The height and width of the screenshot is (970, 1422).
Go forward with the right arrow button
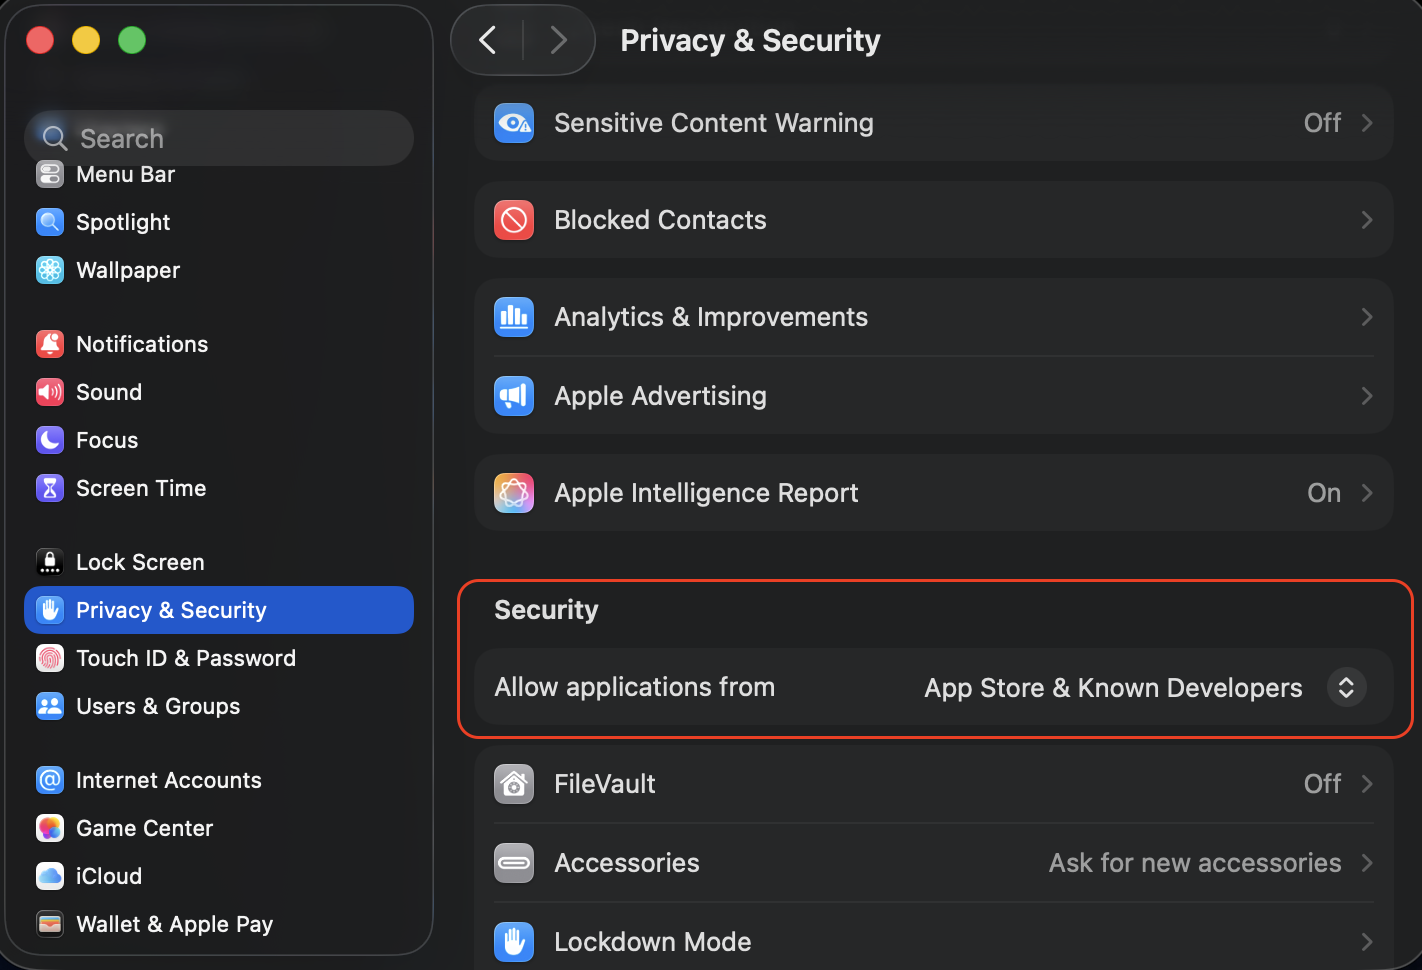pos(558,40)
